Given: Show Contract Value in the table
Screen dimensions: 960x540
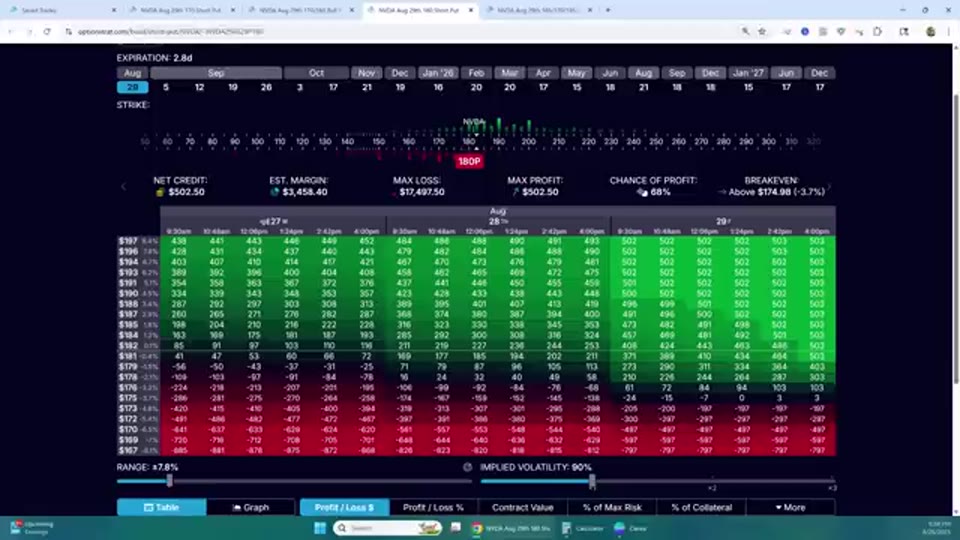Looking at the screenshot, I should click(x=522, y=507).
